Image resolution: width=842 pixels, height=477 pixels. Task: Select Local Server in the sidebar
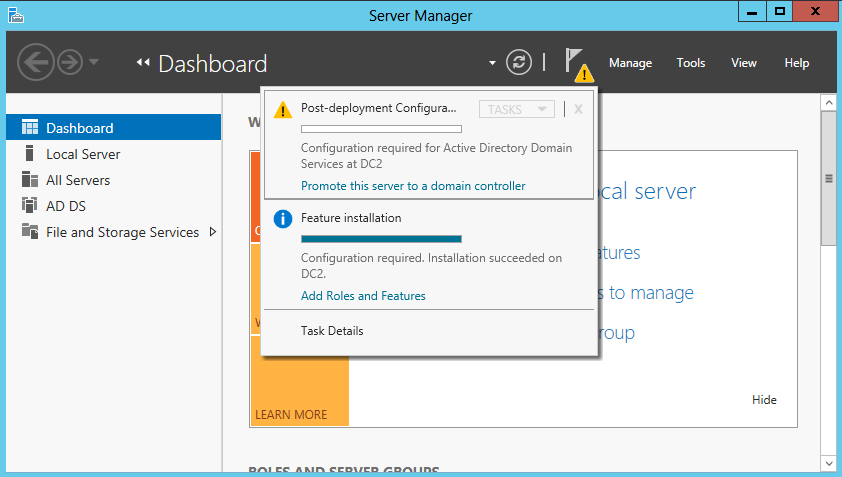point(113,154)
